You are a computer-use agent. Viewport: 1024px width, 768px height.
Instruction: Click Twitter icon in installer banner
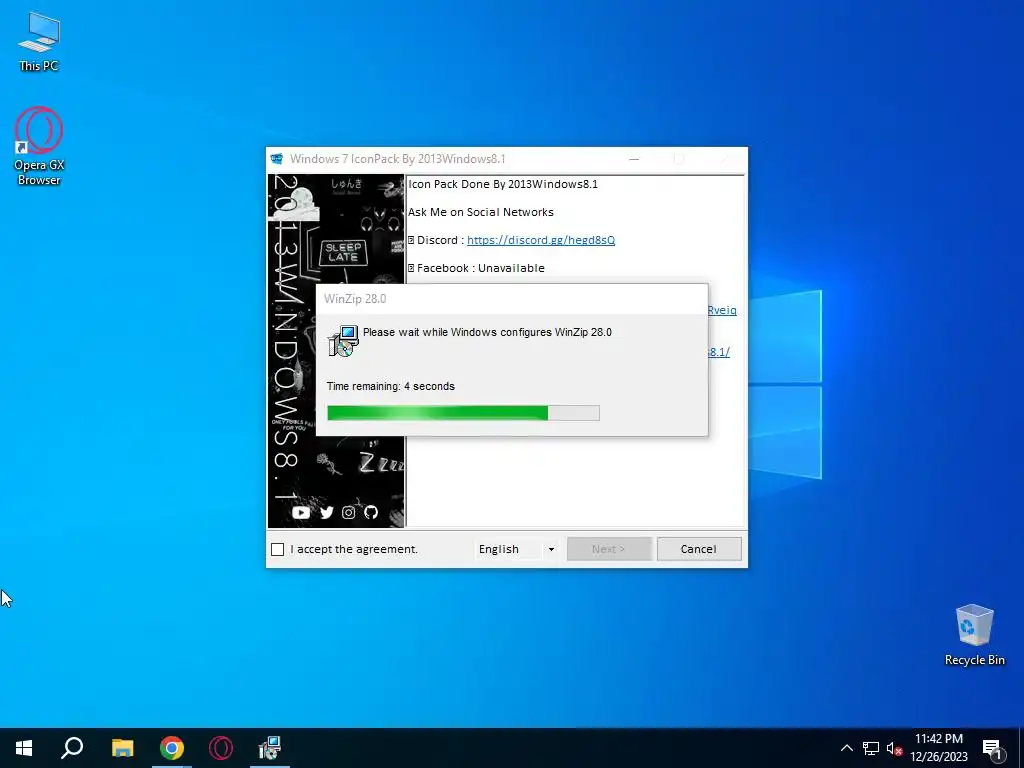tap(327, 513)
